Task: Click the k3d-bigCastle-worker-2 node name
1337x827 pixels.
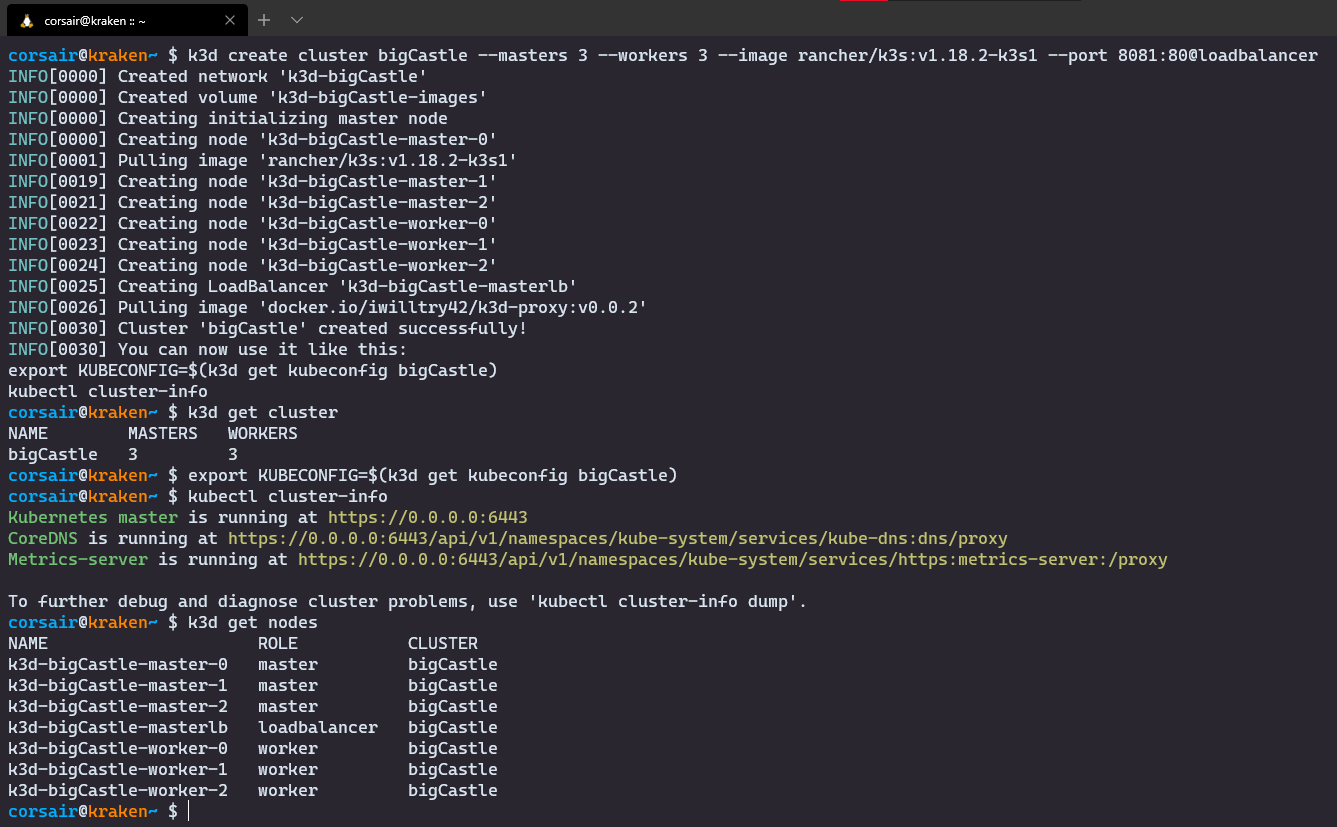Action: 118,790
